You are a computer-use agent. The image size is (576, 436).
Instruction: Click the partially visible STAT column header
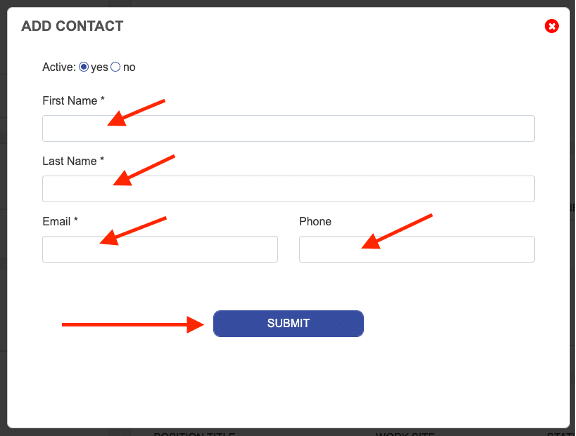pos(561,433)
